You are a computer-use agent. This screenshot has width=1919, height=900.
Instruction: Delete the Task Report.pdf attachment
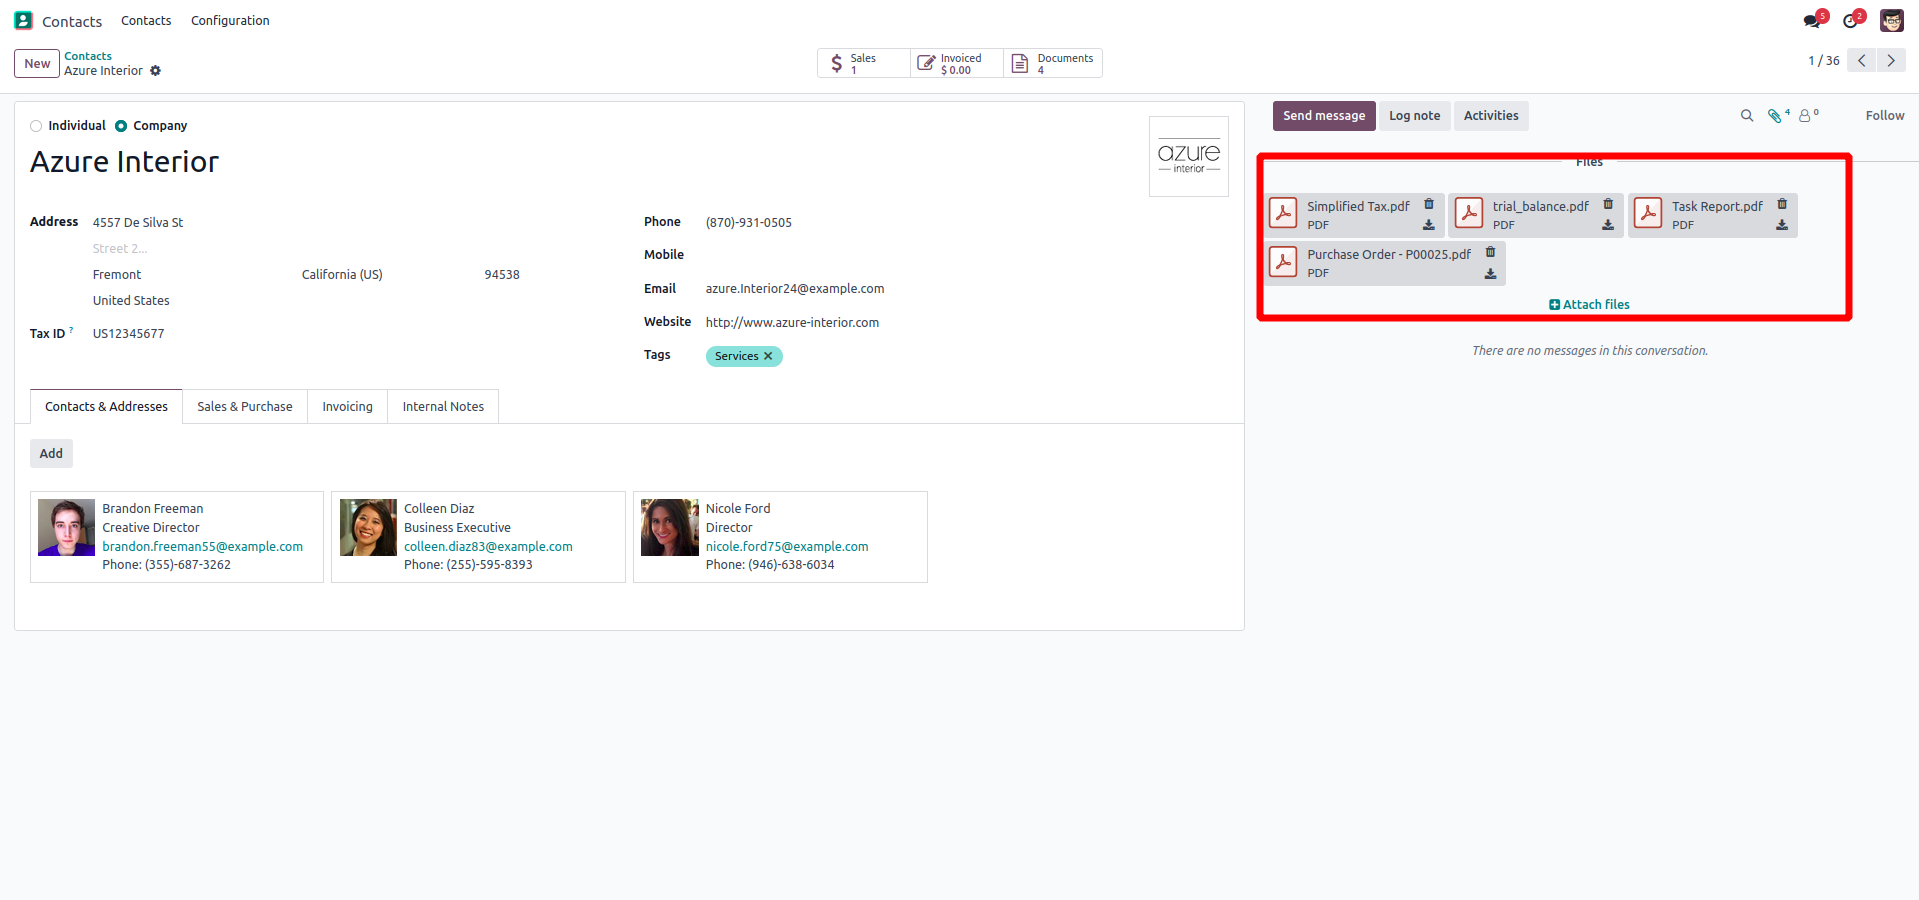pyautogui.click(x=1782, y=204)
